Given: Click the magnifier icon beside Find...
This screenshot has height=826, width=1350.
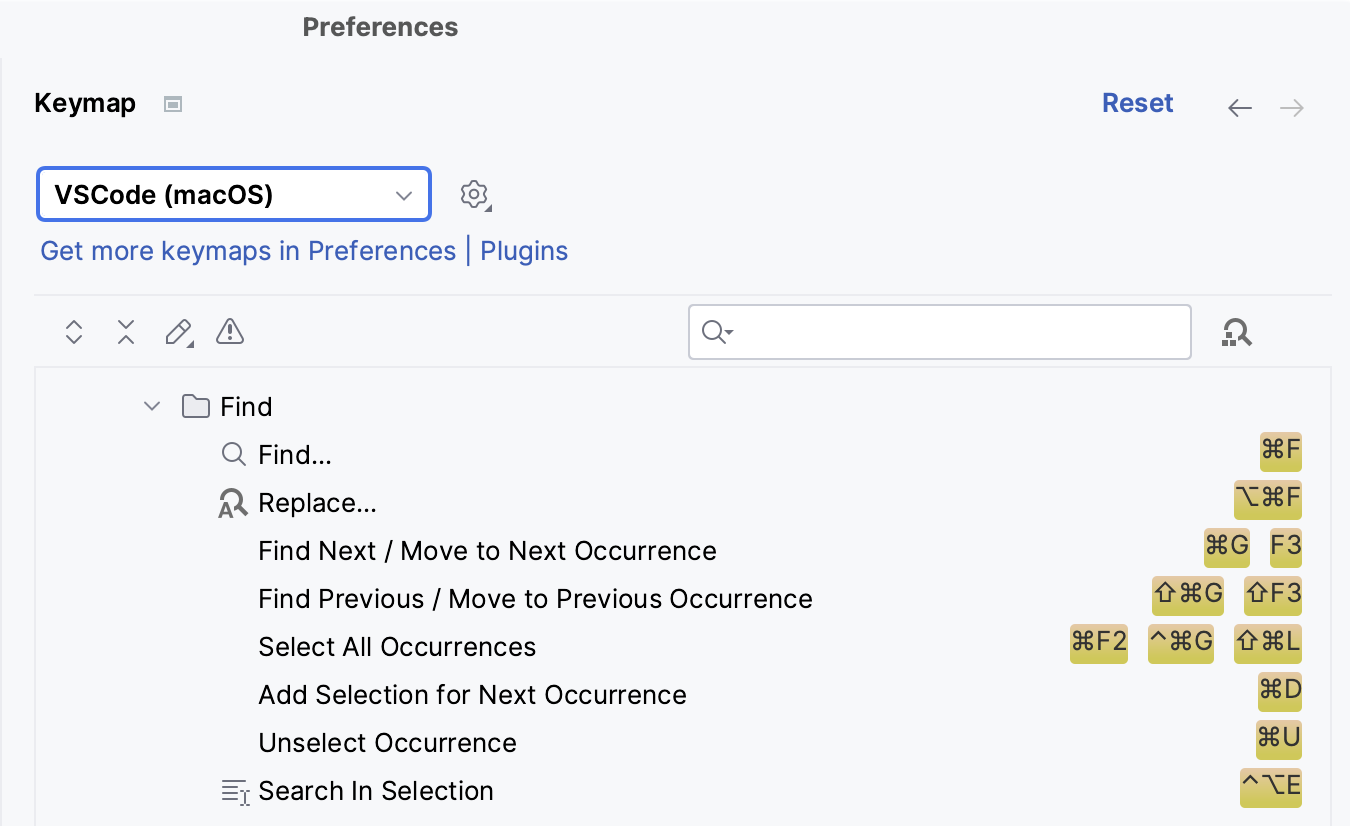Looking at the screenshot, I should coord(232,454).
